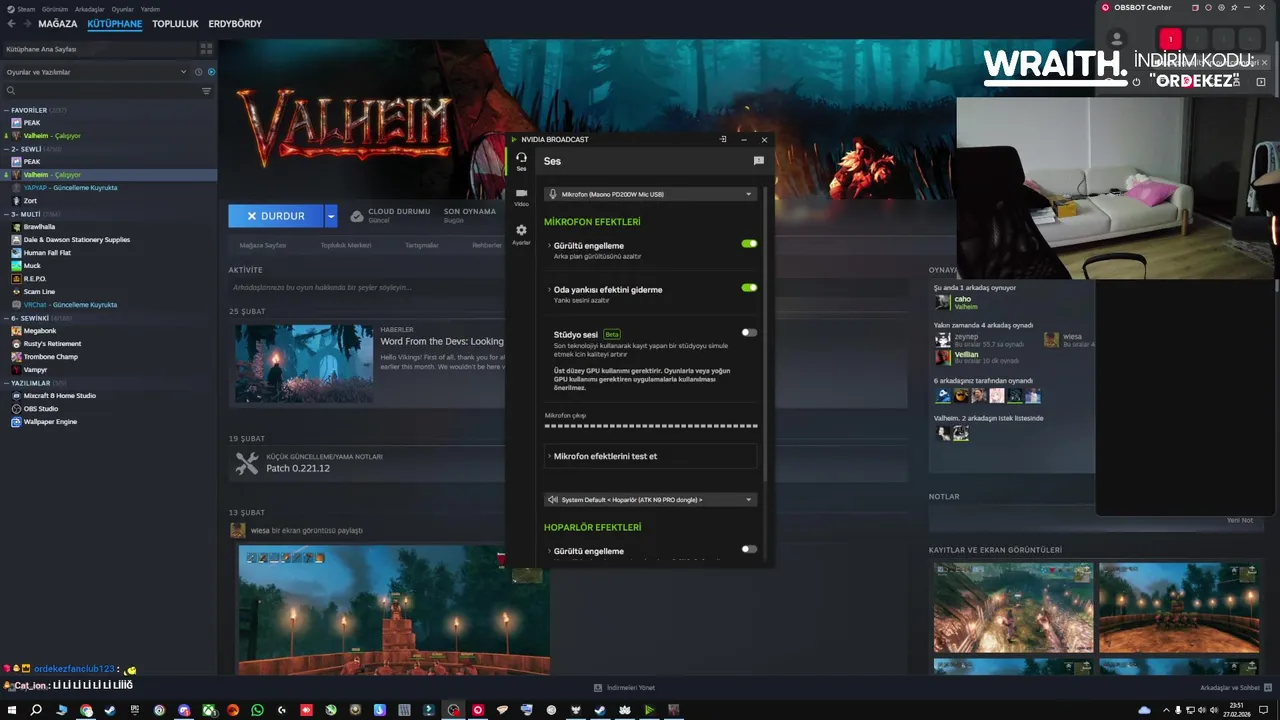Turn off microphone Gürültü engelleme
1280x720 pixels.
tap(749, 243)
